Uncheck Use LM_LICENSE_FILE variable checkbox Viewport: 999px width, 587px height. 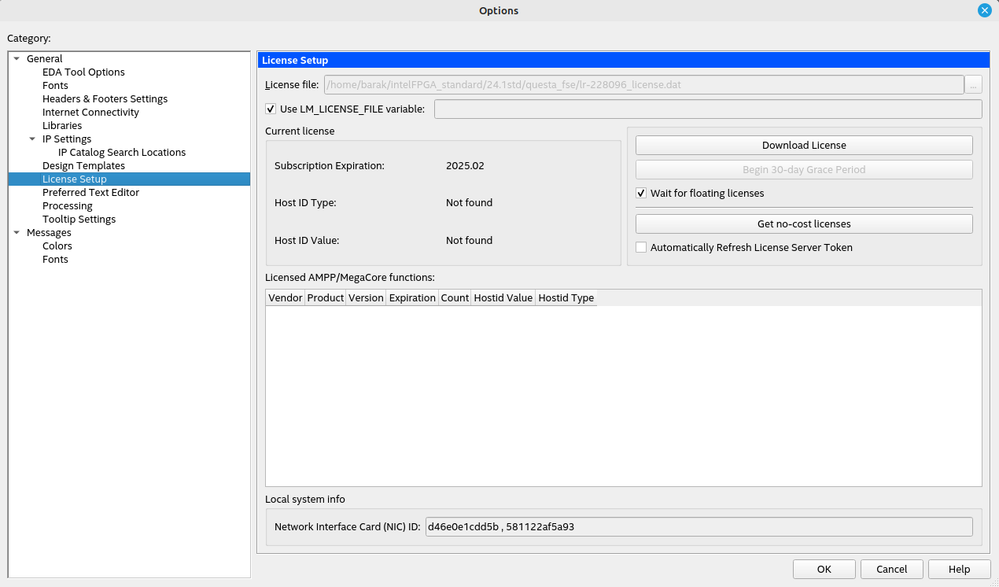[271, 109]
